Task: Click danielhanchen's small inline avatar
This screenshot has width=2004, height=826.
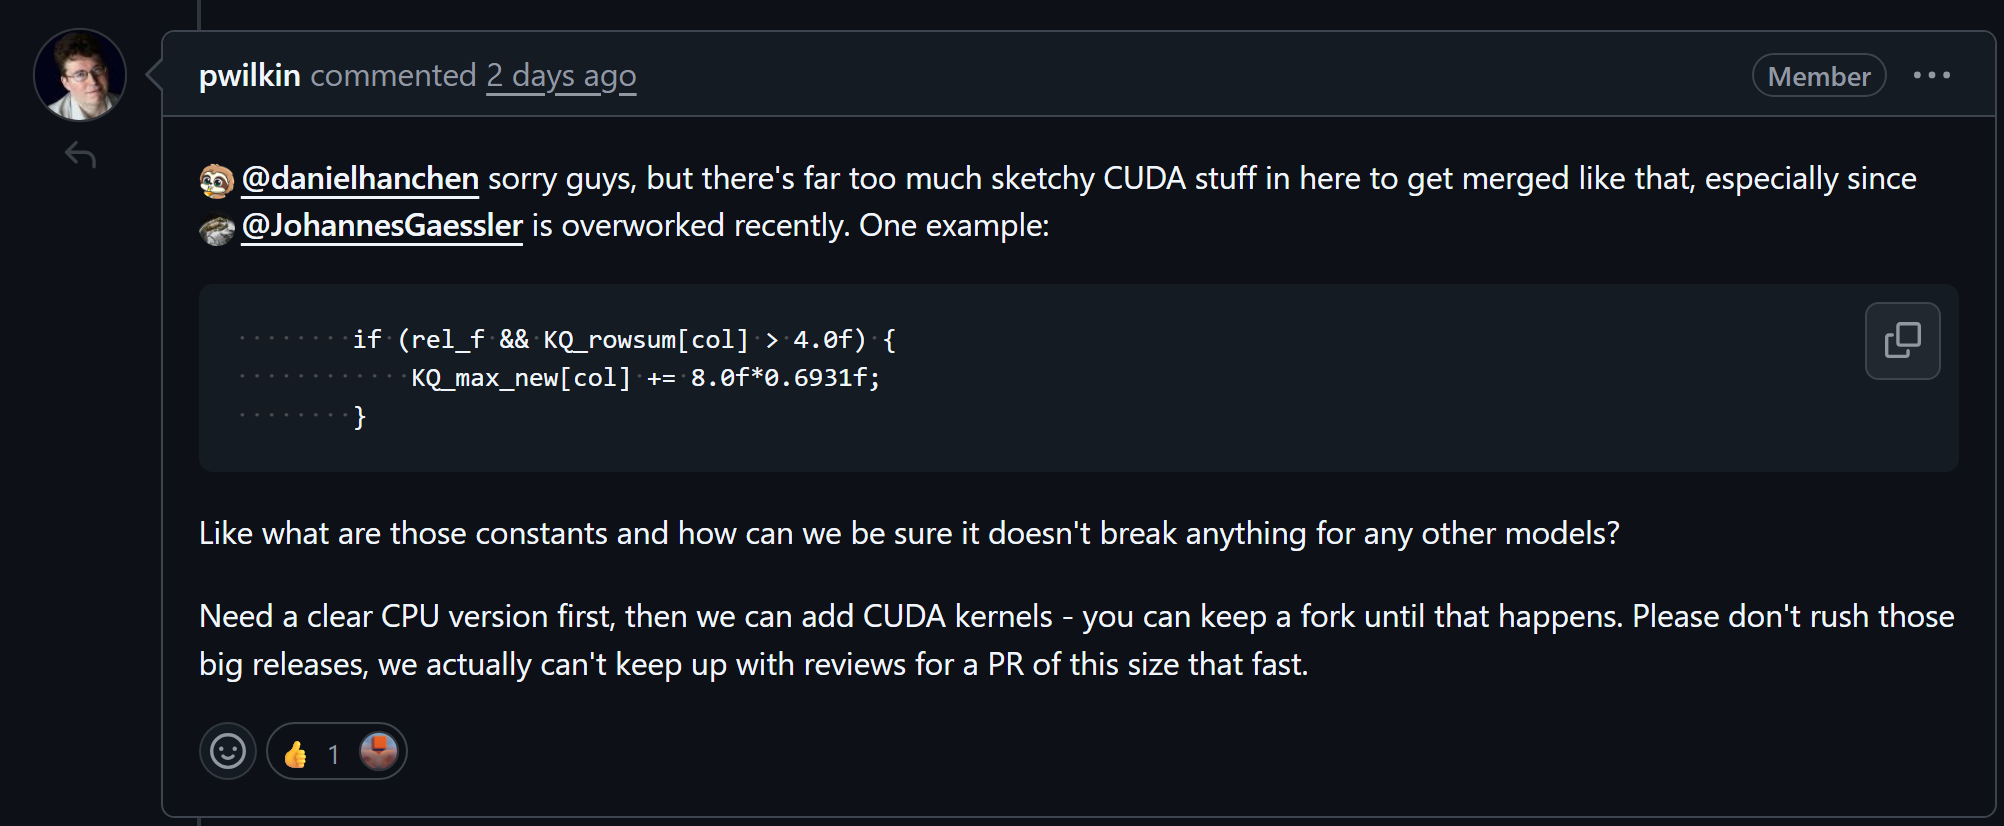Action: tap(217, 181)
